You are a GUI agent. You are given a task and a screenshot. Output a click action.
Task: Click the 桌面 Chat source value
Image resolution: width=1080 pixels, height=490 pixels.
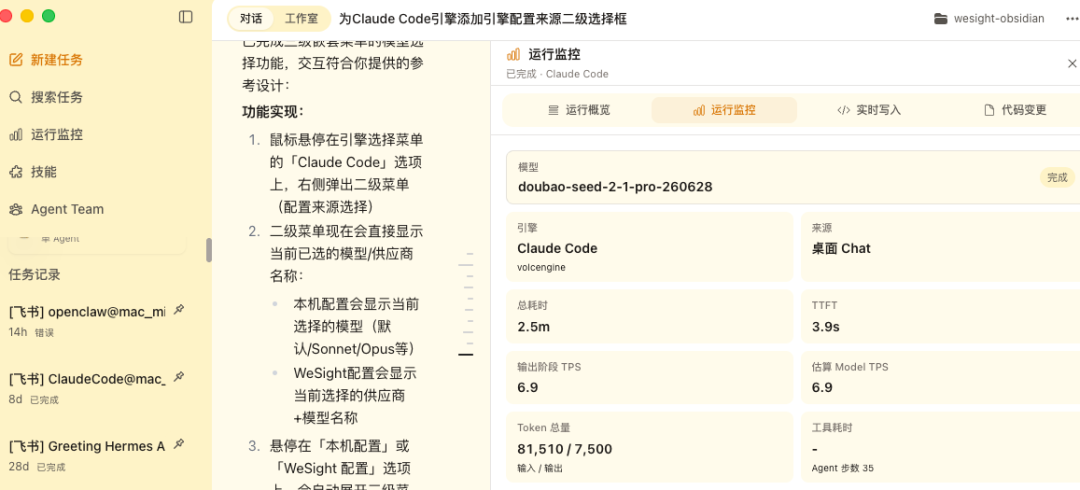click(x=841, y=248)
